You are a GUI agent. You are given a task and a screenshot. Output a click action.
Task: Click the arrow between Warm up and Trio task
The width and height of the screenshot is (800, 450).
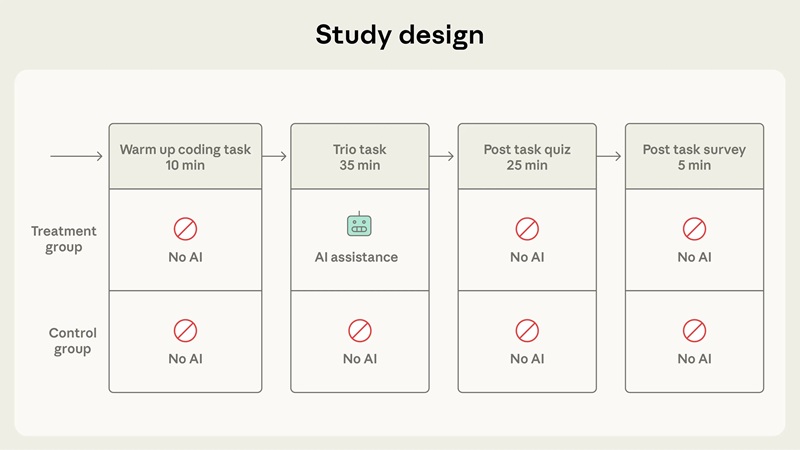tap(275, 156)
